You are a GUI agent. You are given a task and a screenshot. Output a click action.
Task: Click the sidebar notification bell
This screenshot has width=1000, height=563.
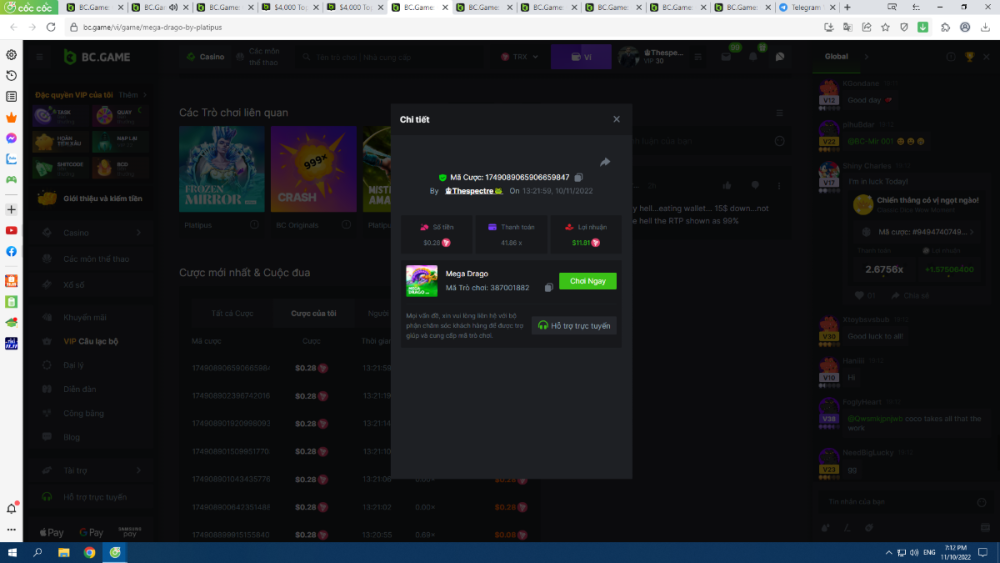[11, 509]
